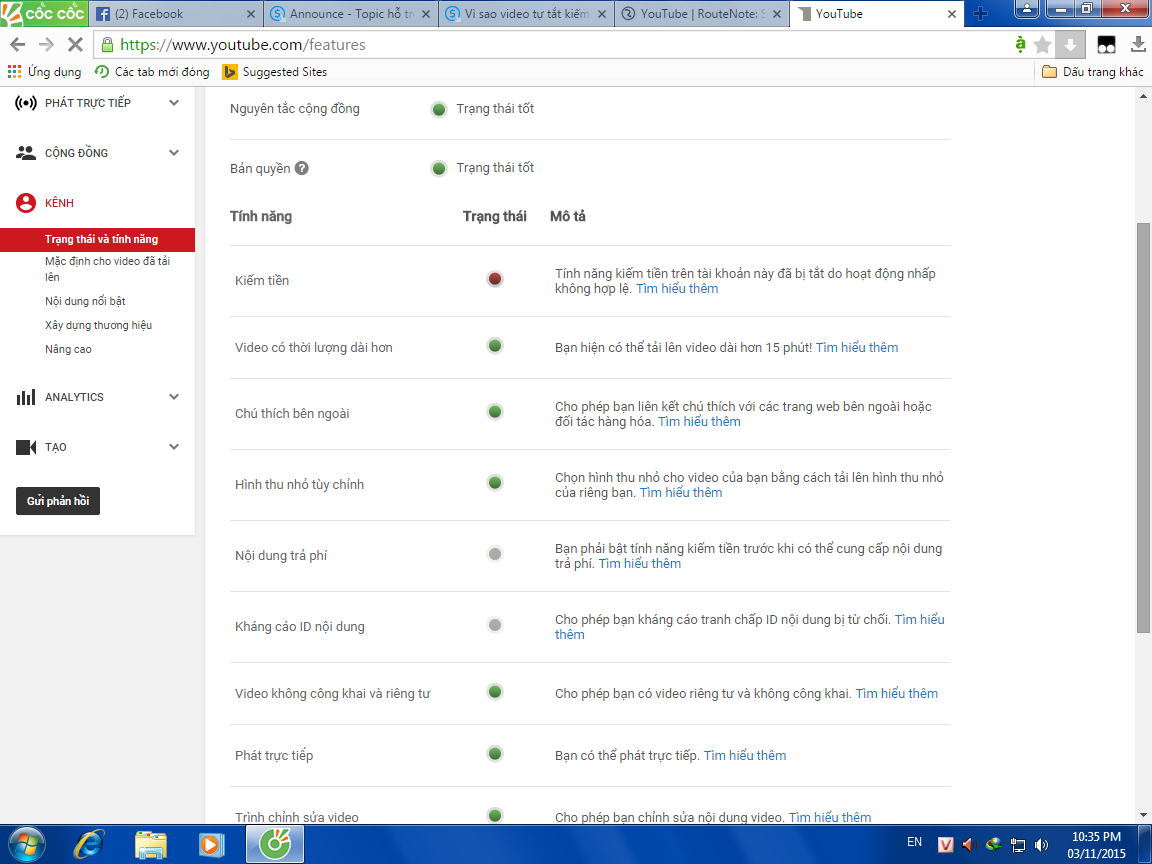The height and width of the screenshot is (864, 1152).
Task: Open Suggested Sites bookmark
Action: (x=275, y=72)
